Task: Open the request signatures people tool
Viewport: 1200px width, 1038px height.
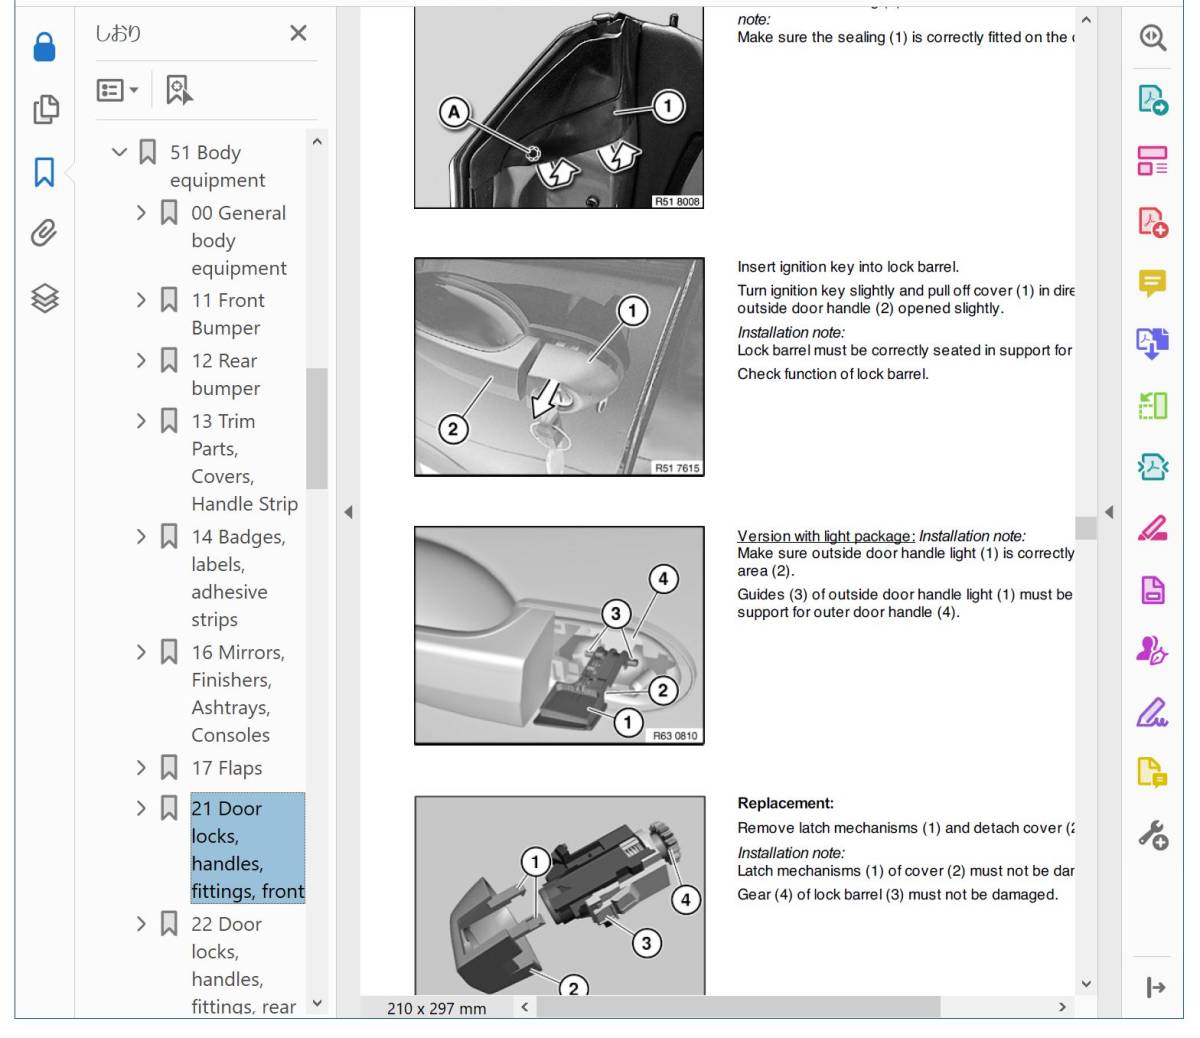Action: tap(1153, 651)
